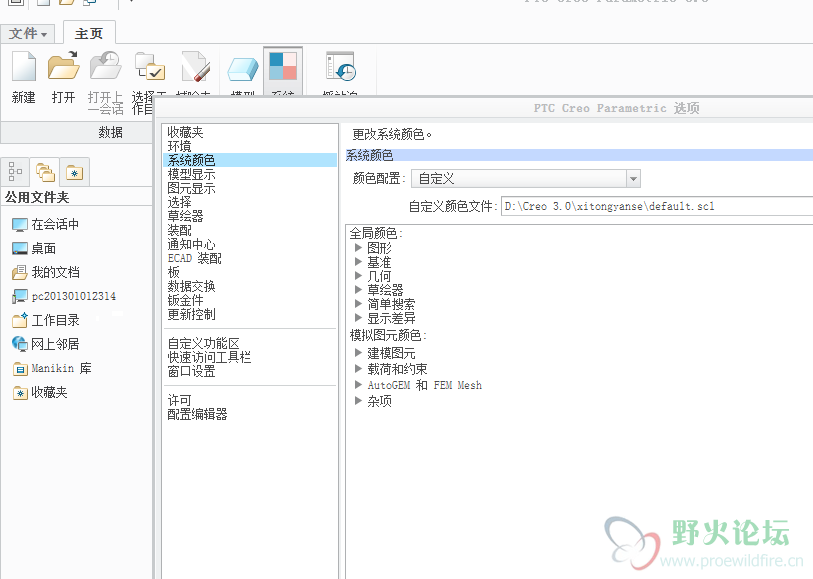This screenshot has width=813, height=579.
Task: Open the Favorites (收藏夹) folder in sidebar
Action: [x=40, y=392]
